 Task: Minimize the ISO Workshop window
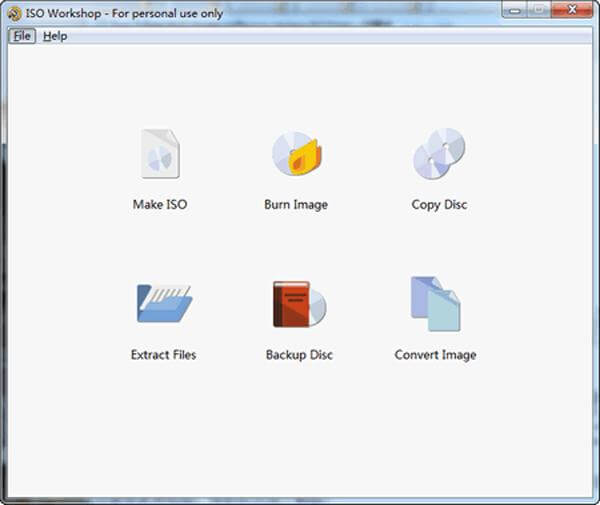(514, 10)
